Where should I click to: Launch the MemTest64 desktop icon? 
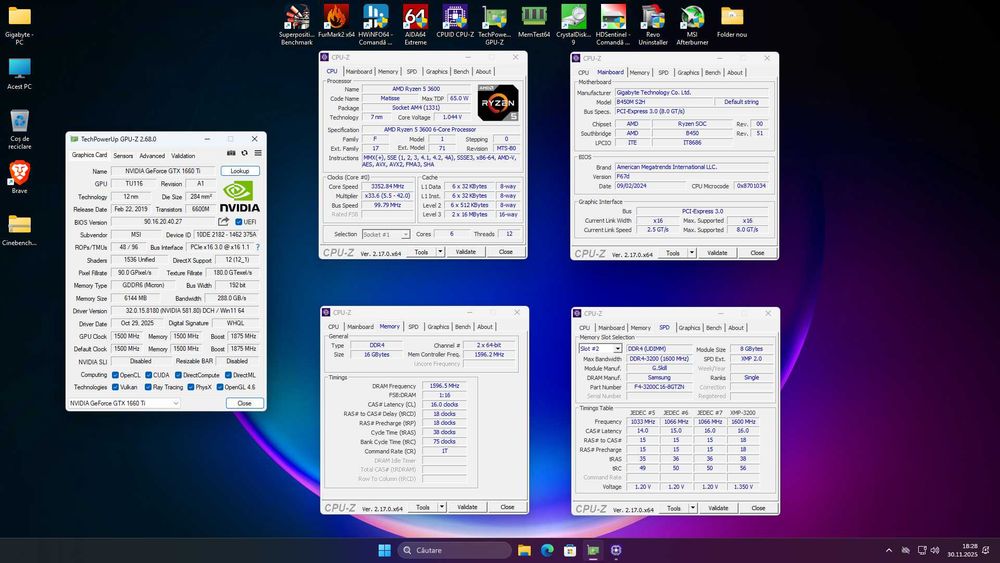point(534,21)
